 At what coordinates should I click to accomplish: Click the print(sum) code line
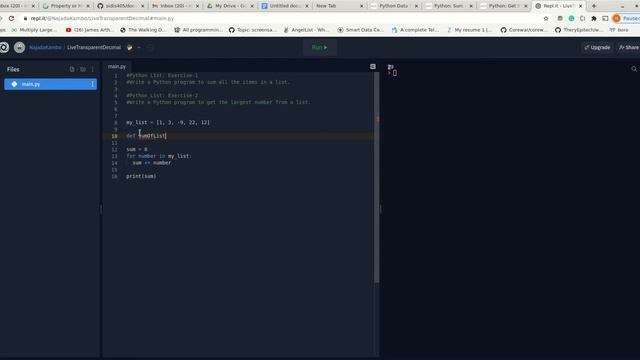tap(141, 176)
